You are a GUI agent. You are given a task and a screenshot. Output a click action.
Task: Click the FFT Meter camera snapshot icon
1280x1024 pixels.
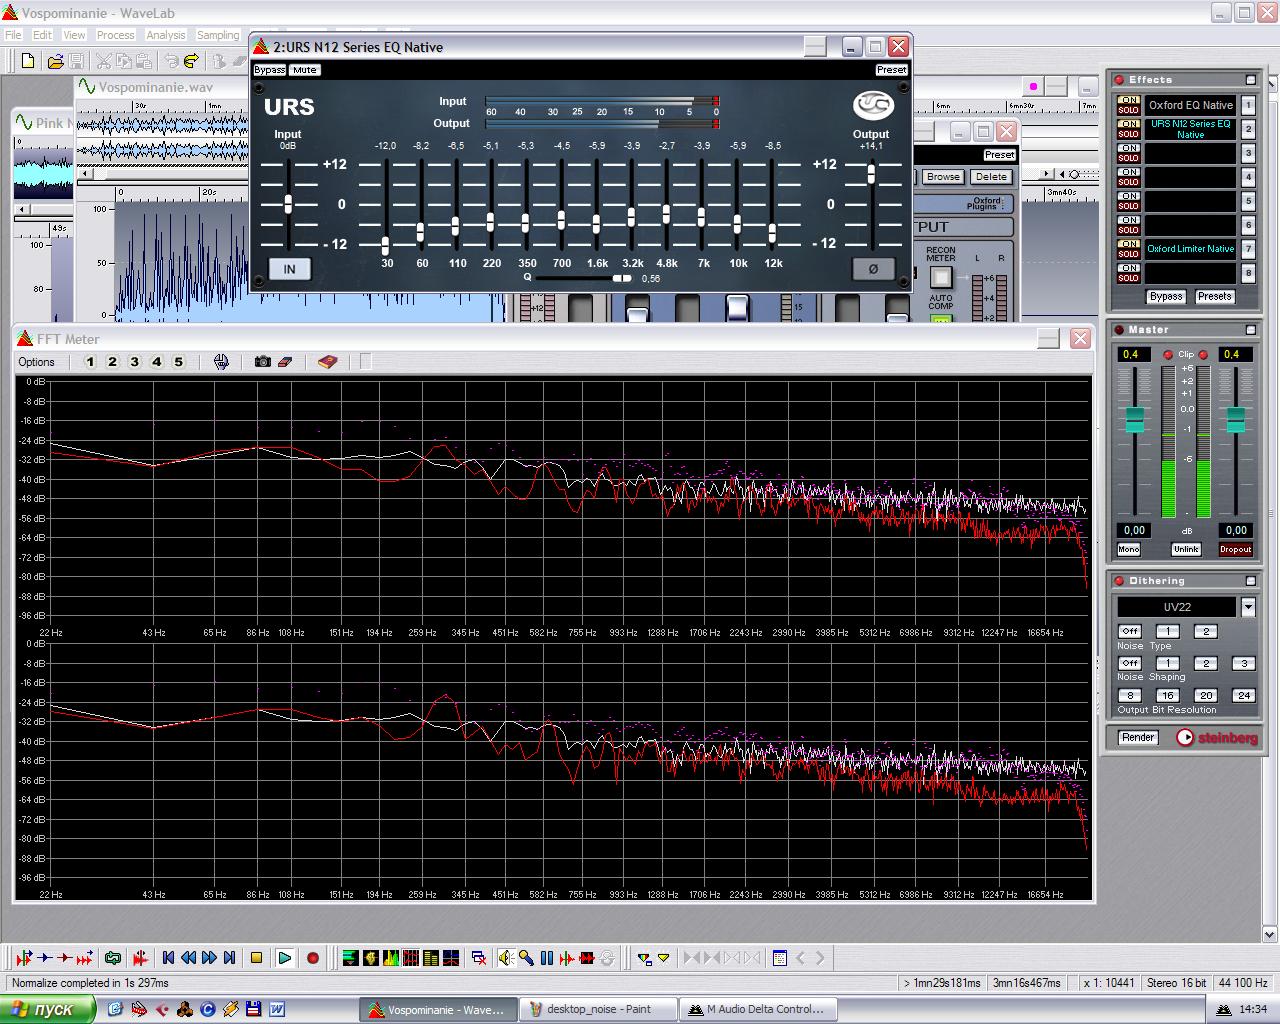[x=262, y=362]
